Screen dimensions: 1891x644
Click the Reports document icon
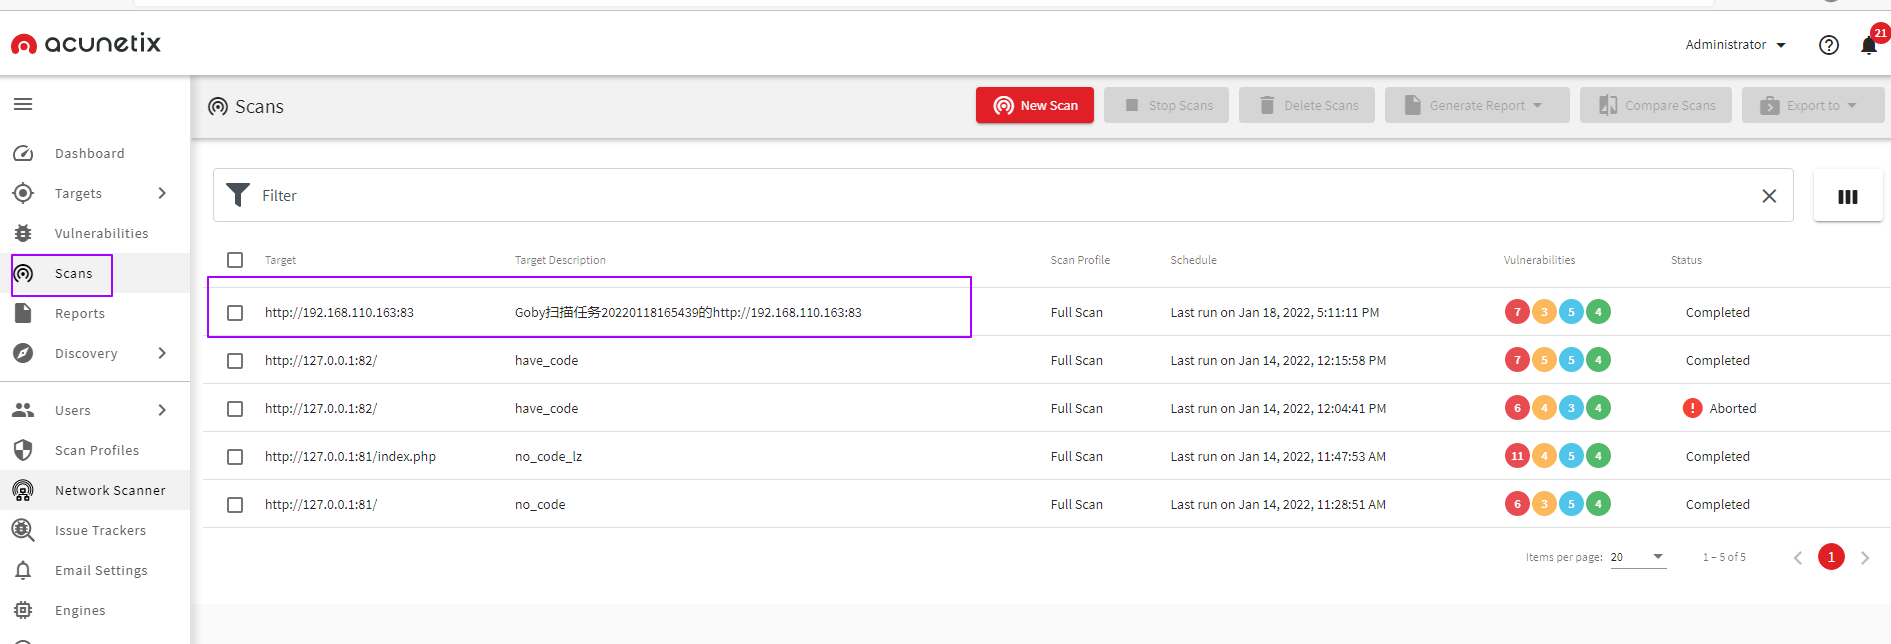click(23, 313)
